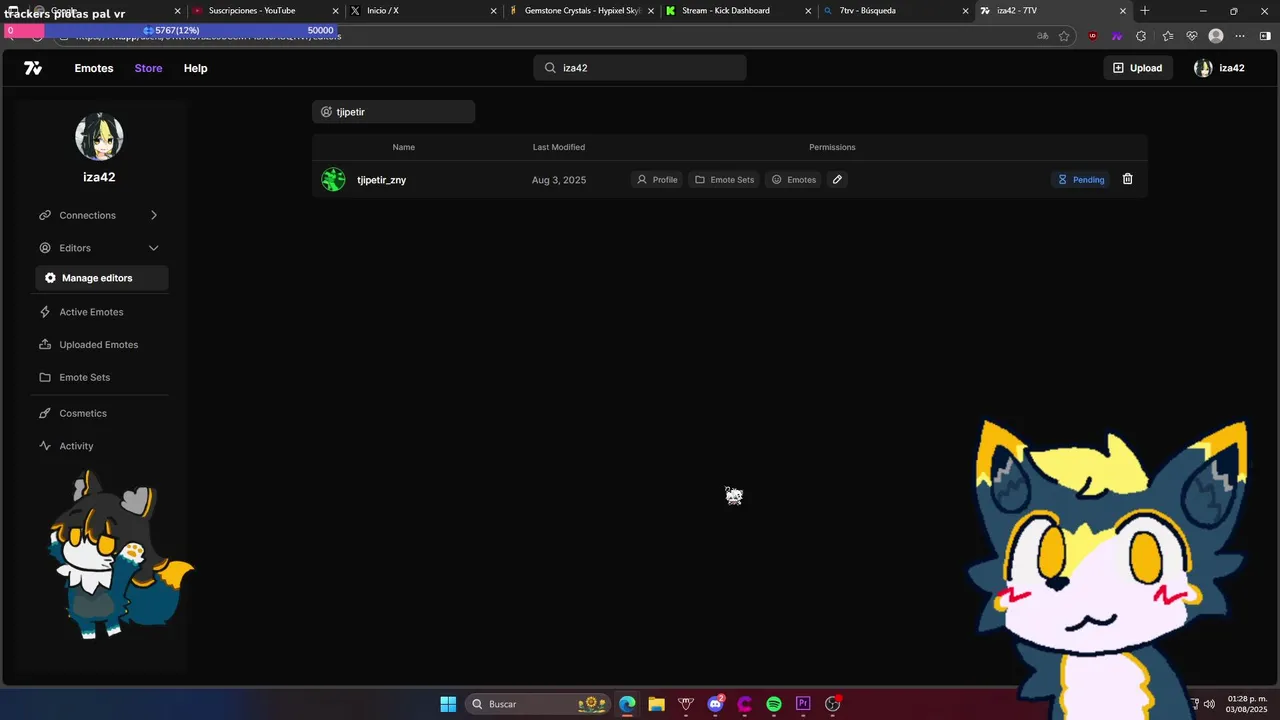1280x720 pixels.
Task: Click the large iza42 profile avatar
Action: (99, 137)
